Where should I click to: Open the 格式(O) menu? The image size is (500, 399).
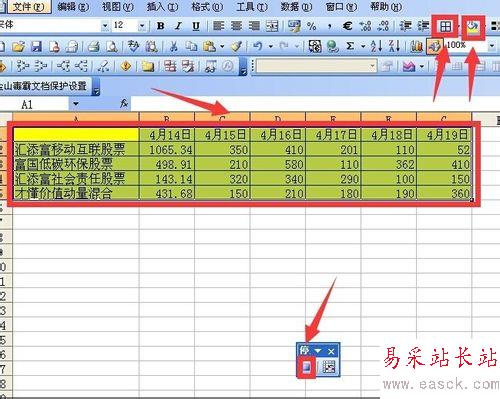207,7
